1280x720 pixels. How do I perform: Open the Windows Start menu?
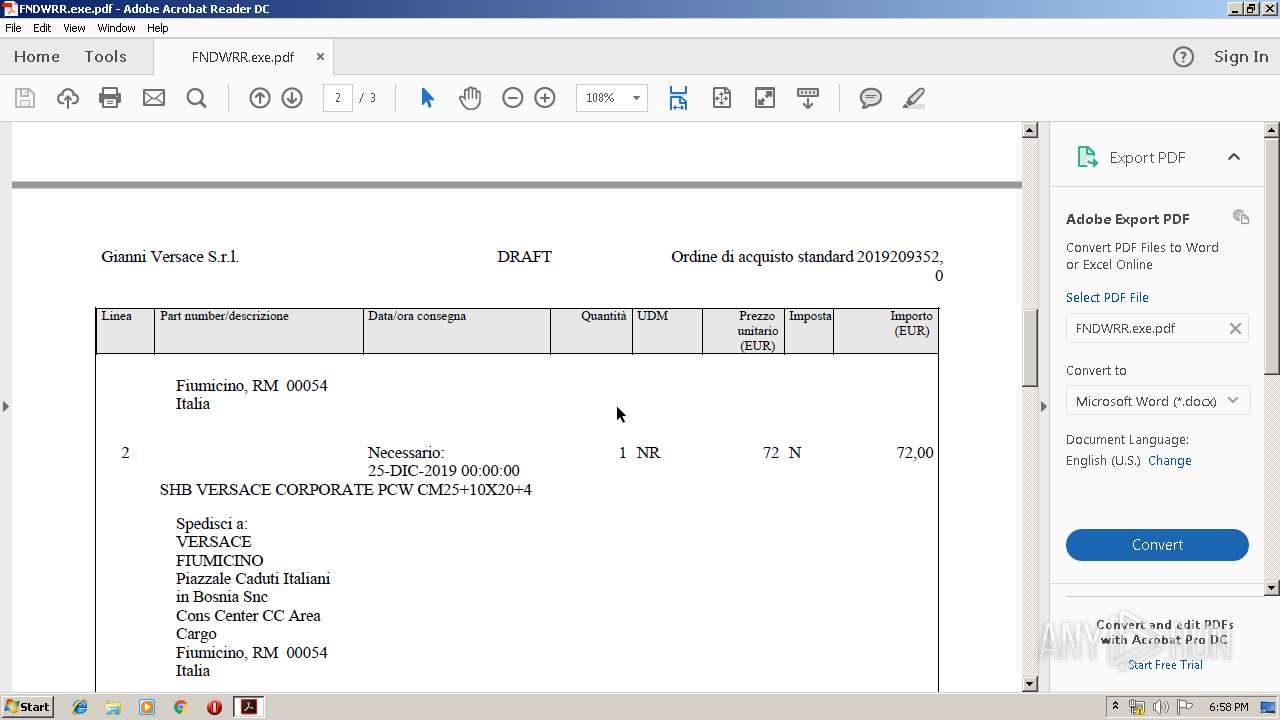[x=28, y=707]
